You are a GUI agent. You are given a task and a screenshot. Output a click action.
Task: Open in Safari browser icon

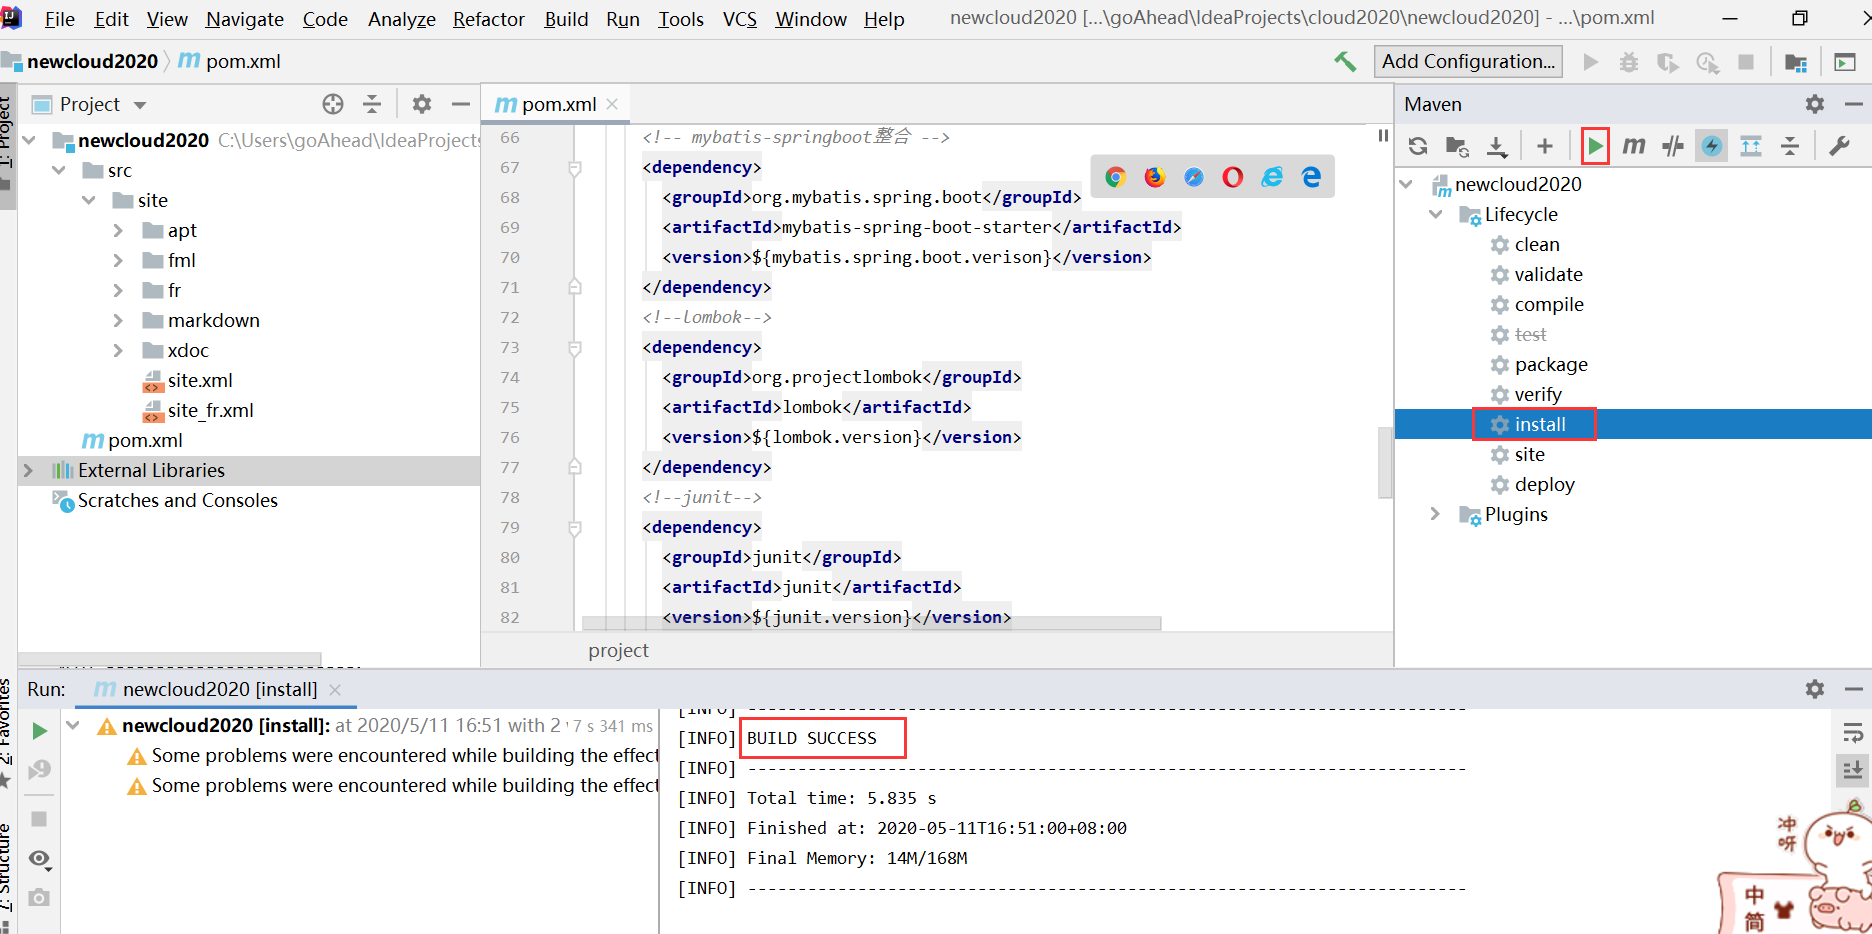coord(1194,177)
